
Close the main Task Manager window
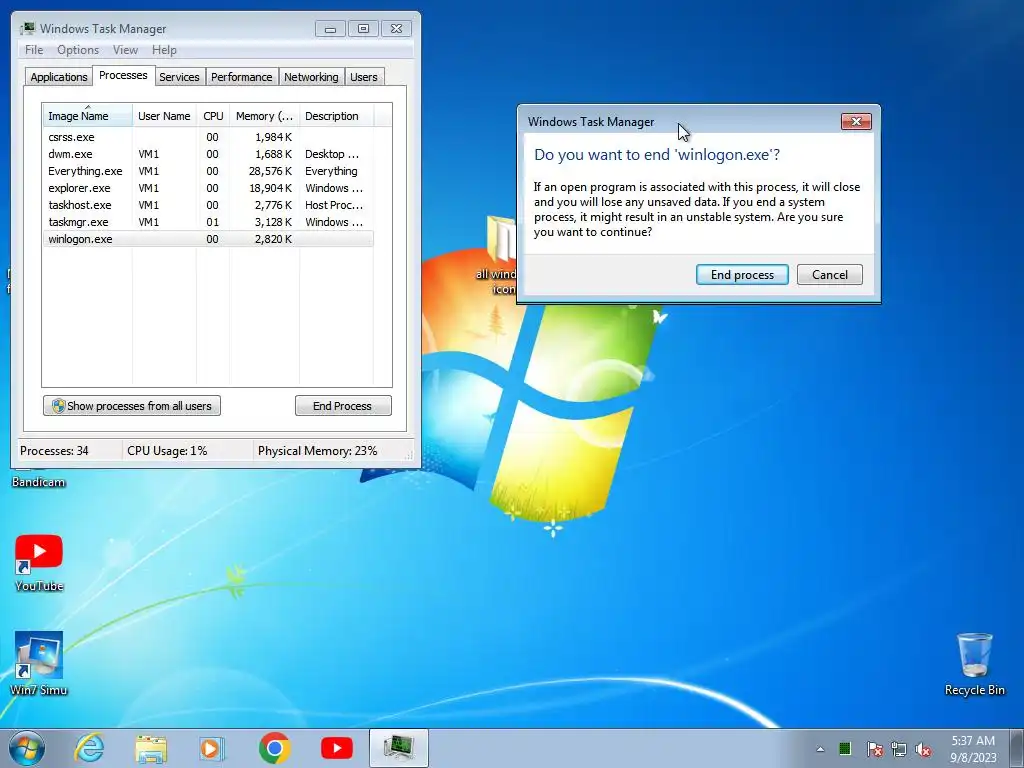[396, 29]
